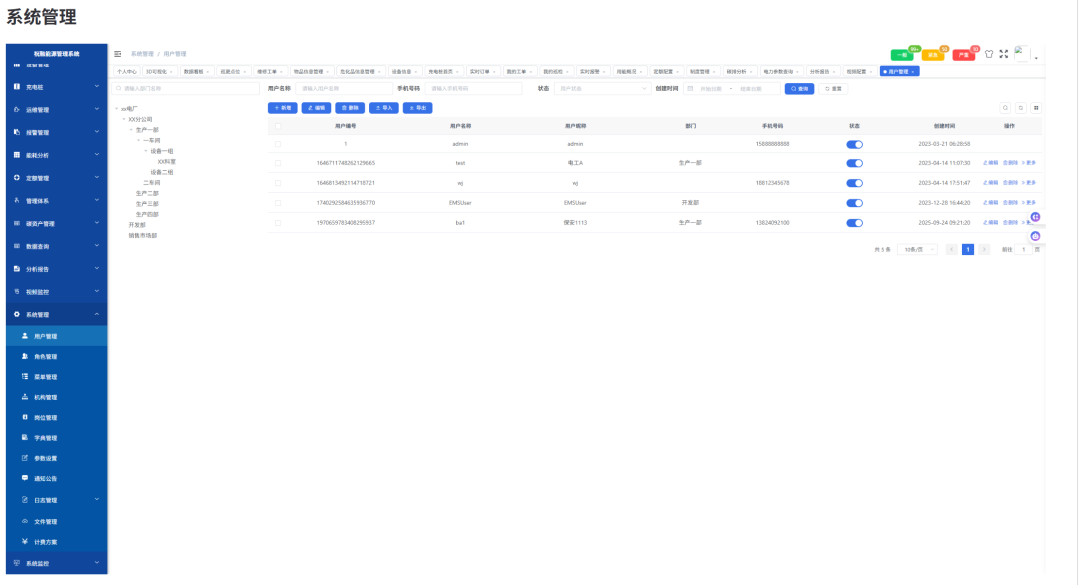Image resolution: width=1080 pixels, height=585 pixels.
Task: Check the select-all checkbox in table header
Action: (x=278, y=127)
